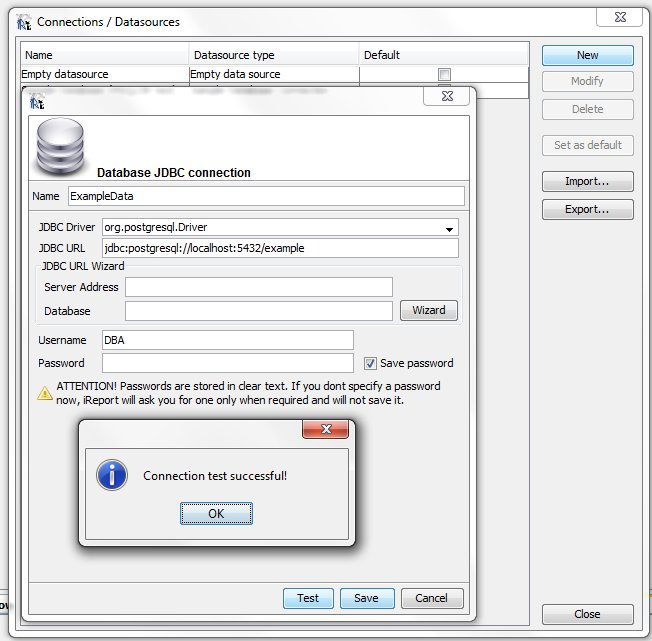Select the Empty datasource table row
This screenshot has height=641, width=652.
105,74
